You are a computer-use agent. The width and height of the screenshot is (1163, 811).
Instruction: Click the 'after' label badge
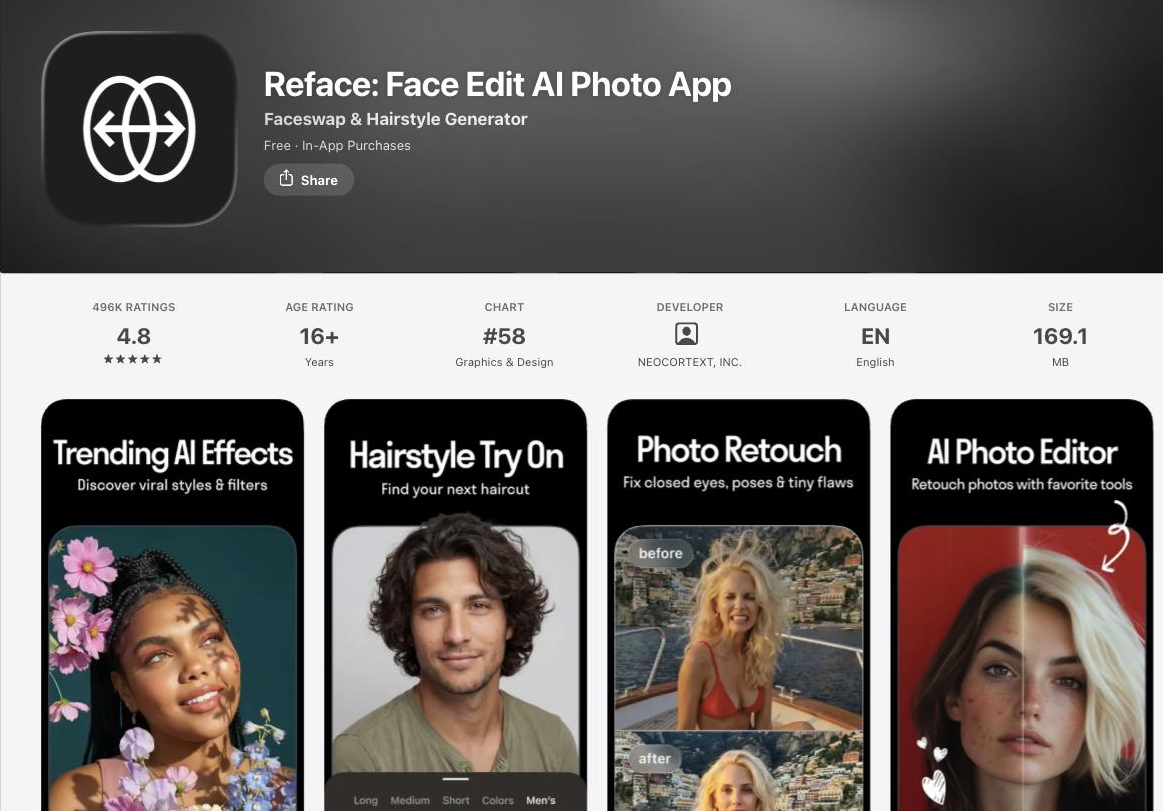tap(654, 759)
